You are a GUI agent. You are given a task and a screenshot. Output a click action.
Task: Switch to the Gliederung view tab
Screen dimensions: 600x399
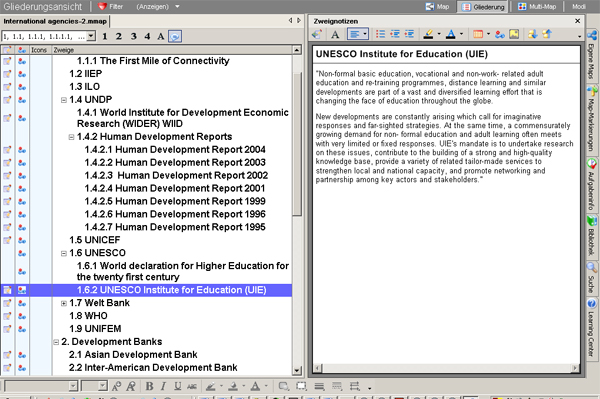(x=483, y=7)
